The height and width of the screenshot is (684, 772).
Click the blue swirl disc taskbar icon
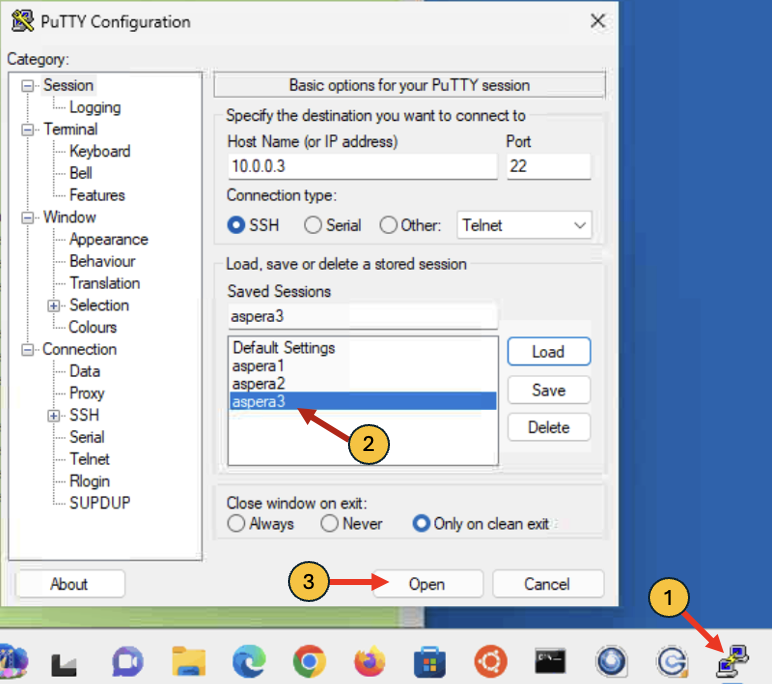coord(611,661)
